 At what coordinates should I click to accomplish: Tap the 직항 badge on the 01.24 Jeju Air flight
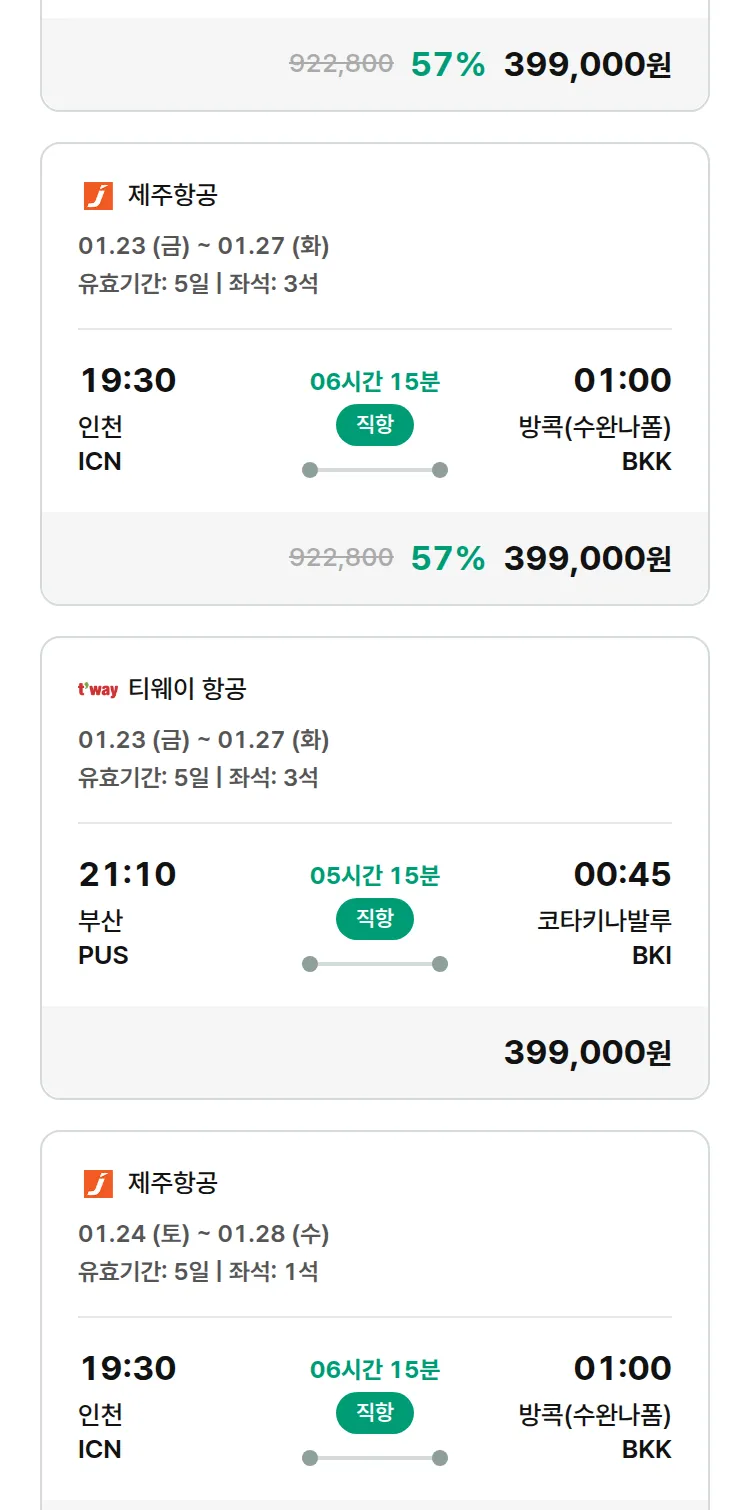tap(374, 1413)
